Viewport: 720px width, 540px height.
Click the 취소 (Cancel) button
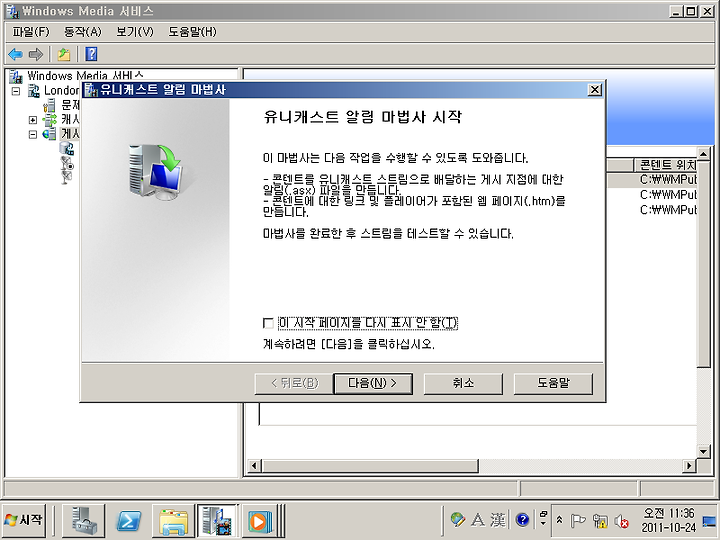coord(463,383)
